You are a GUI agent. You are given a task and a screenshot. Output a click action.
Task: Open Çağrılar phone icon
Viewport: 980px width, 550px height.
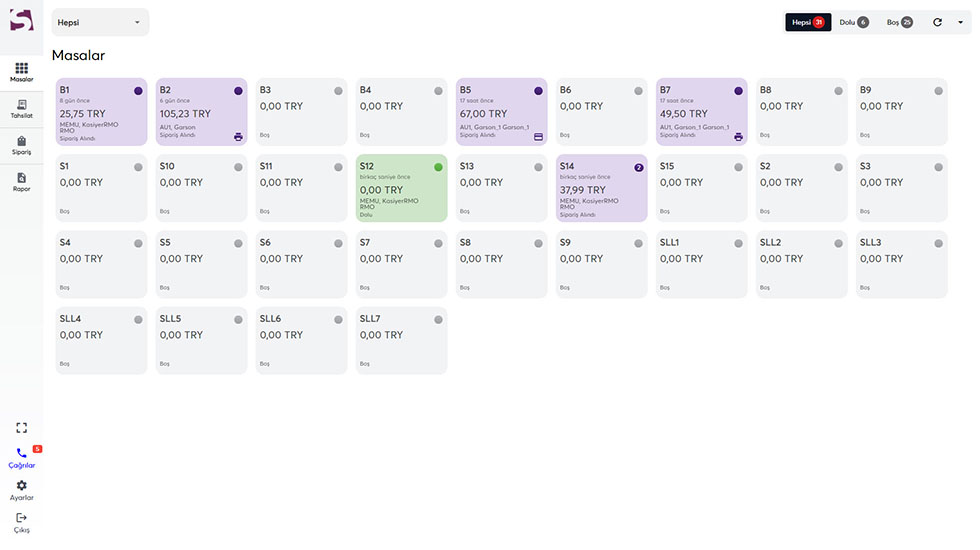click(21, 452)
